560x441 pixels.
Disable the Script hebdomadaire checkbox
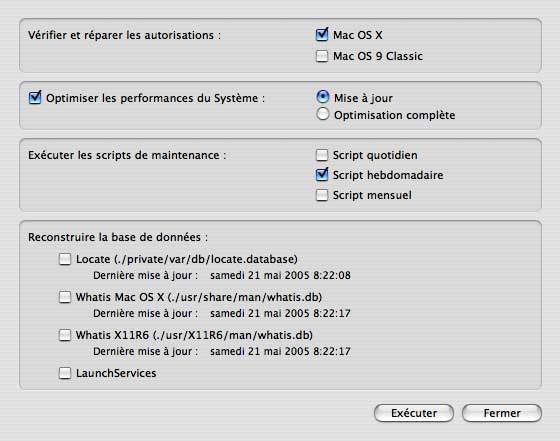point(322,175)
